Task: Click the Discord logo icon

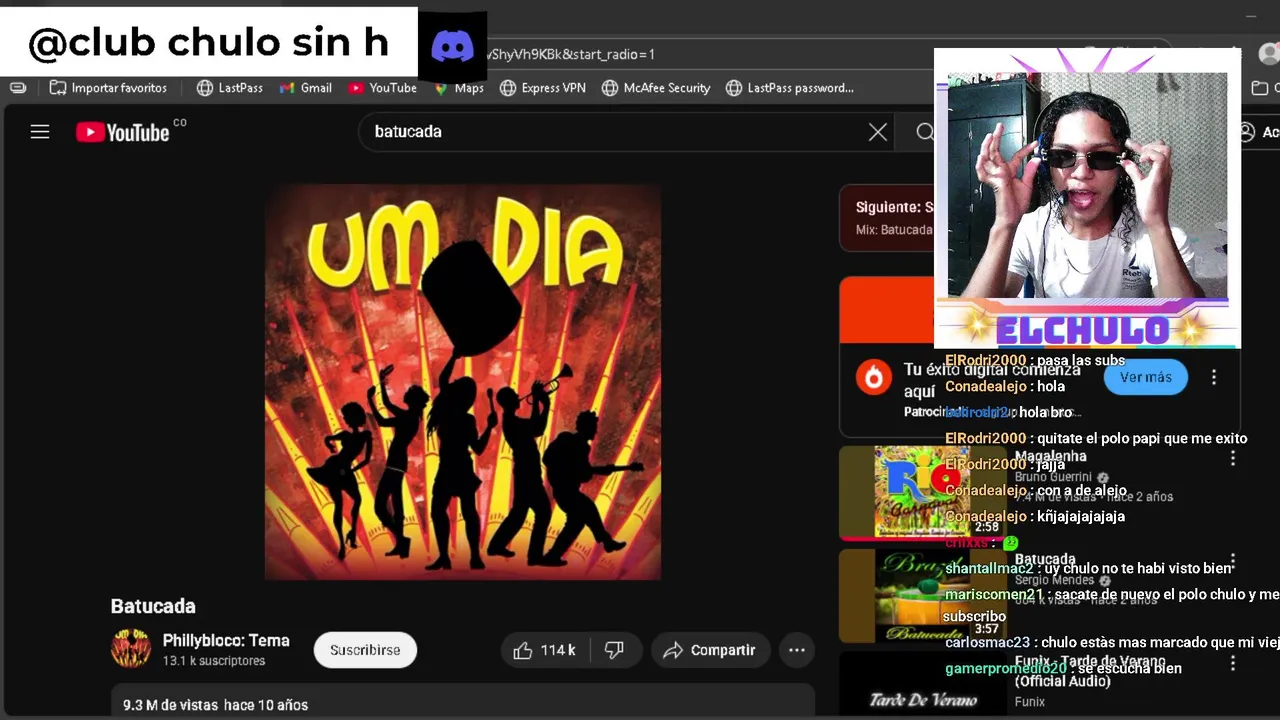Action: [x=452, y=46]
